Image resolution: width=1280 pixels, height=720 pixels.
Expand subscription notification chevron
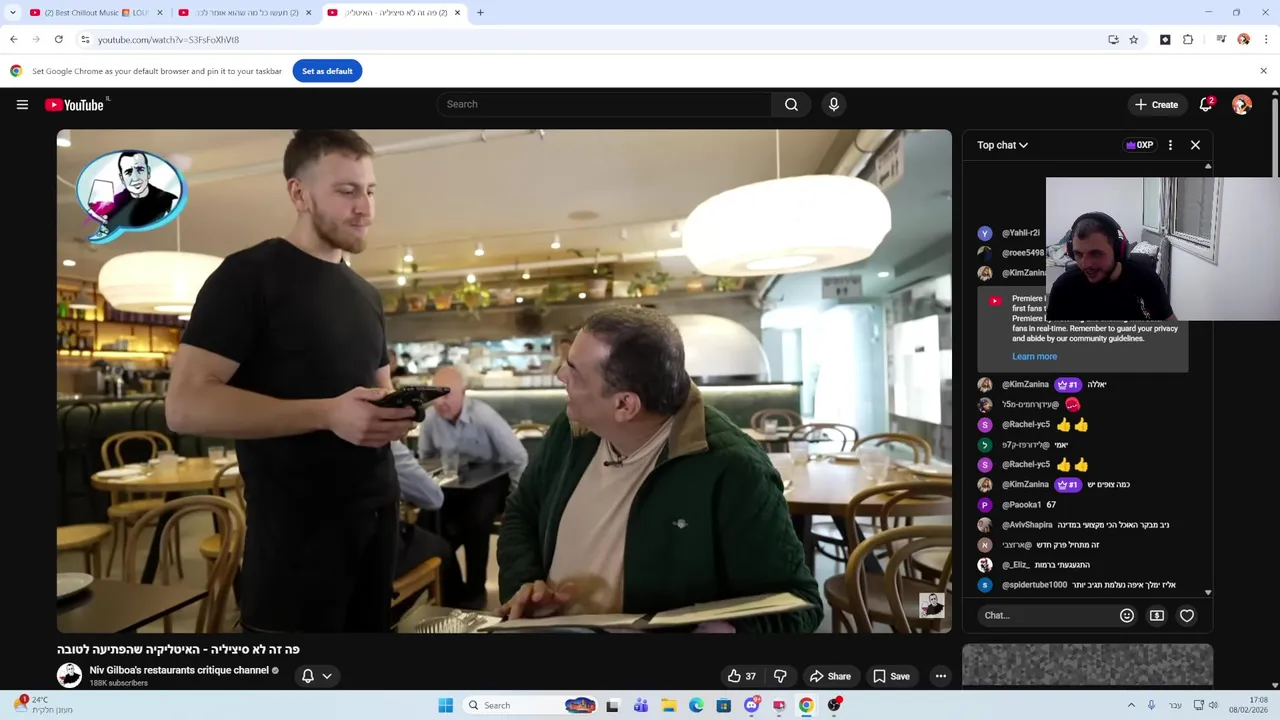click(x=327, y=676)
